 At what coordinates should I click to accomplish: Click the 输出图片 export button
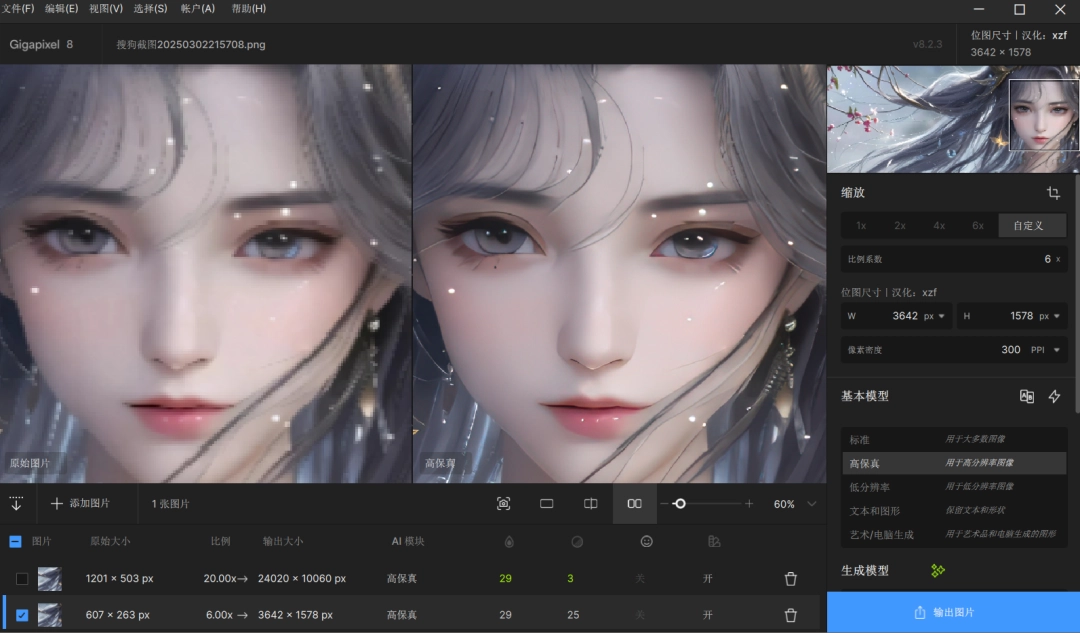953,612
